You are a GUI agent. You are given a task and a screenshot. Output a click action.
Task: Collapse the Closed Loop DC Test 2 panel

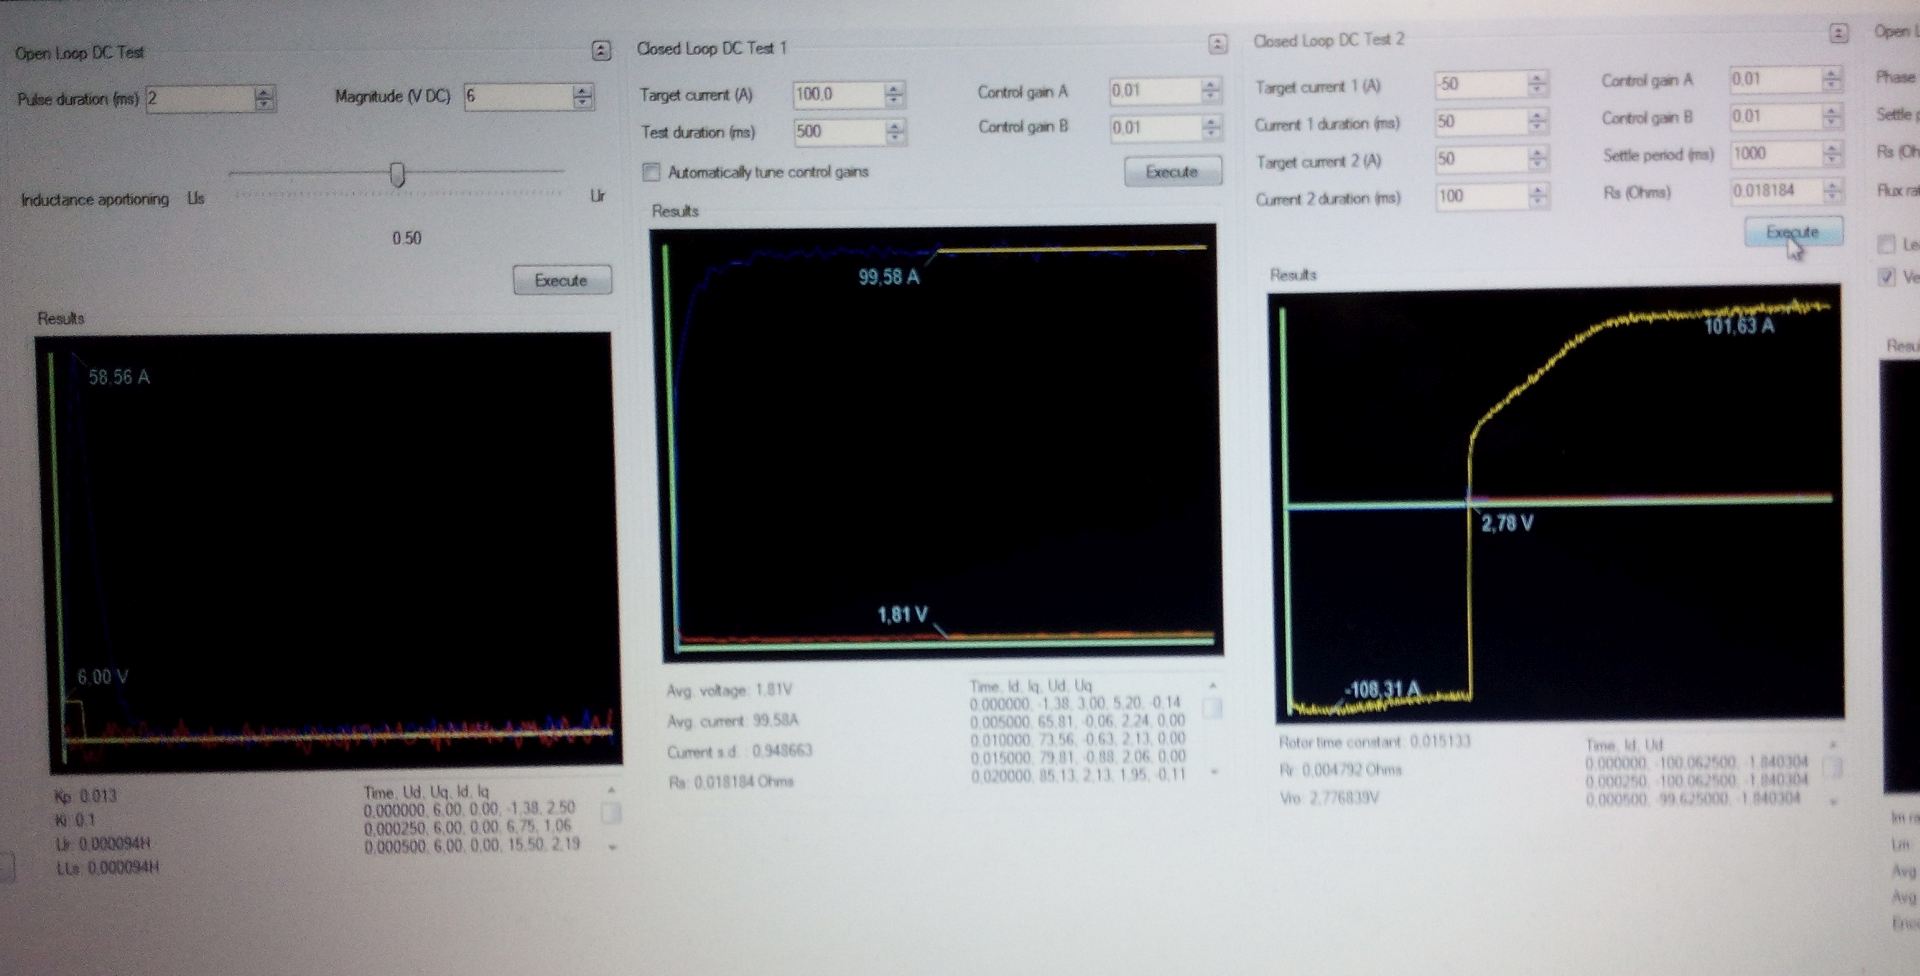(1838, 34)
